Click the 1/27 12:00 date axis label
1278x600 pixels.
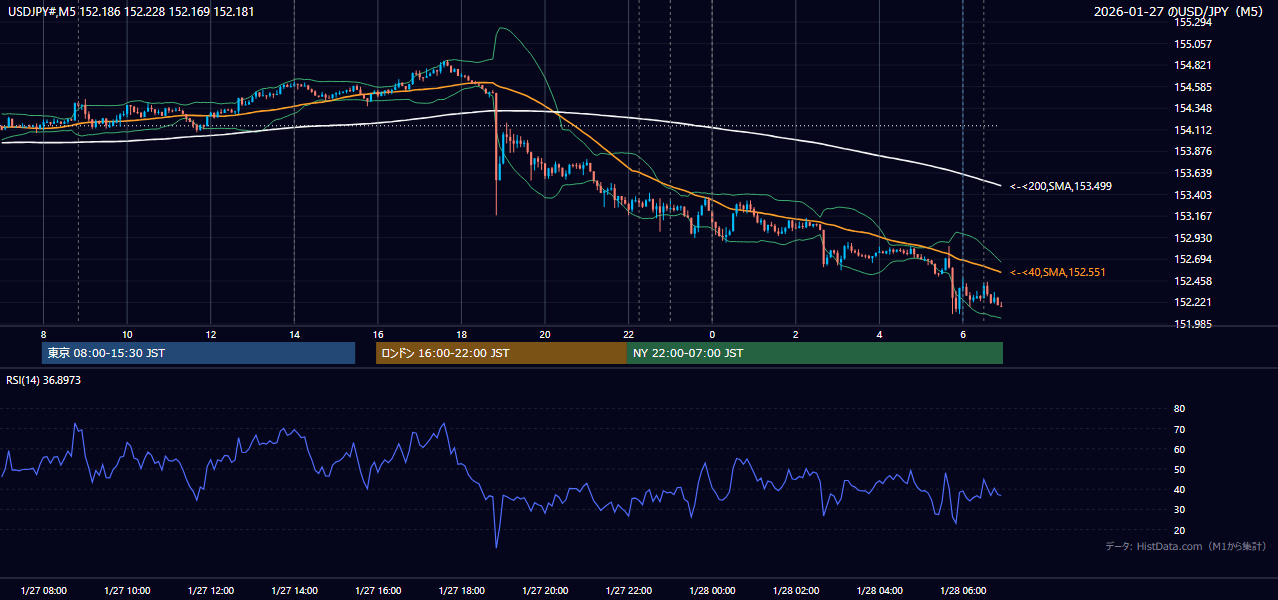[210, 590]
